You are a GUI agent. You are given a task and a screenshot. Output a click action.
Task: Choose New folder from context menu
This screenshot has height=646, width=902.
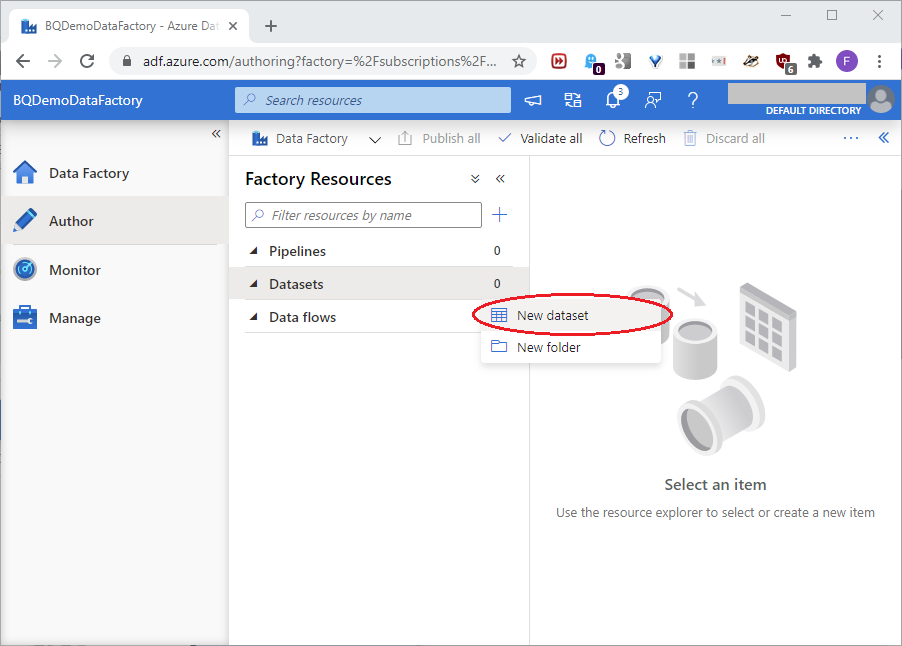(548, 347)
